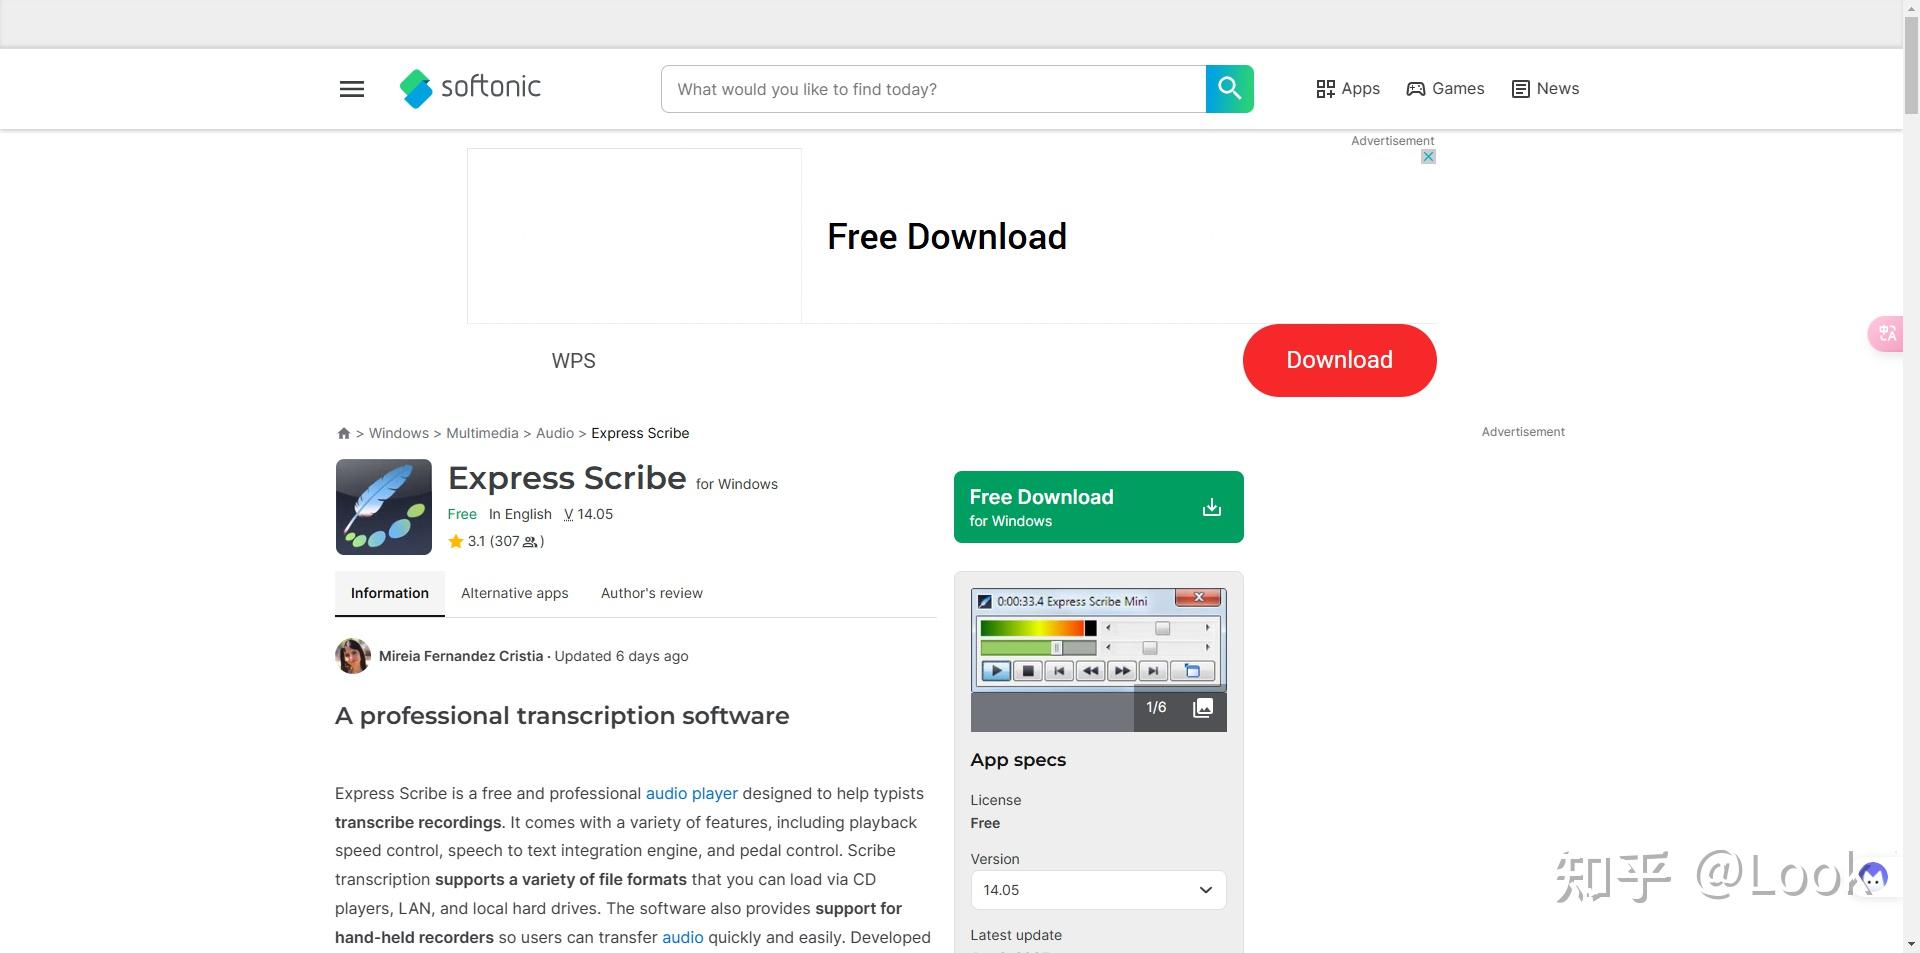
Task: Open the 'audio' link in description
Action: point(683,937)
